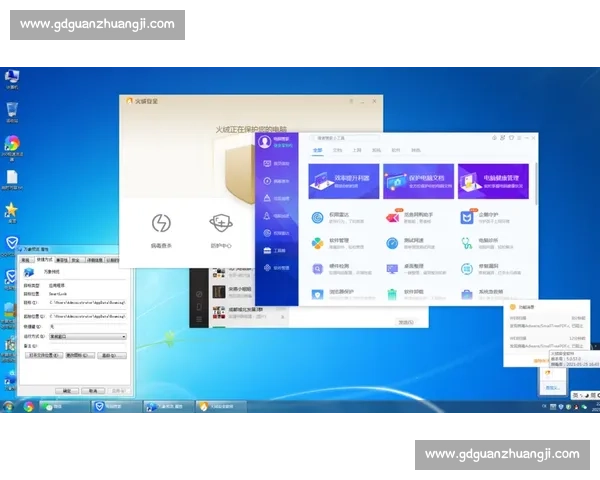Image resolution: width=600 pixels, height=480 pixels.
Task: Select the second category tab beside 全部
Action: tap(337, 150)
